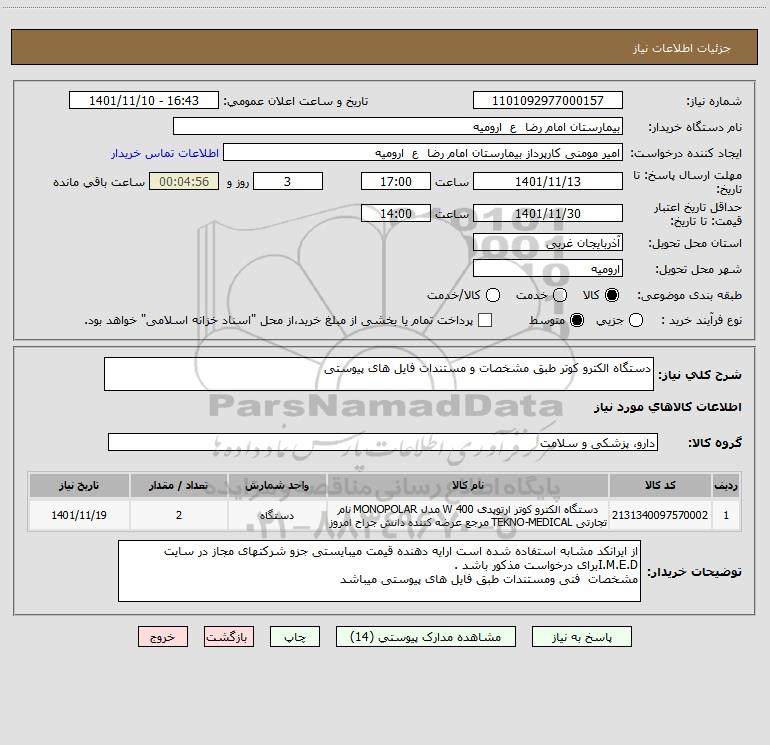Click the تاریخ نیاز column header

[x=79, y=485]
